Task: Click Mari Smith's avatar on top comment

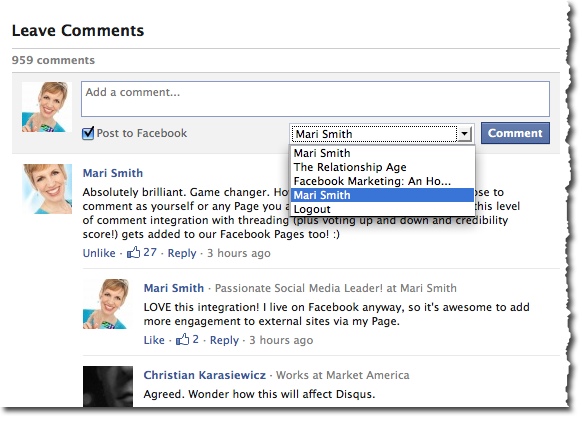Action: coord(47,189)
